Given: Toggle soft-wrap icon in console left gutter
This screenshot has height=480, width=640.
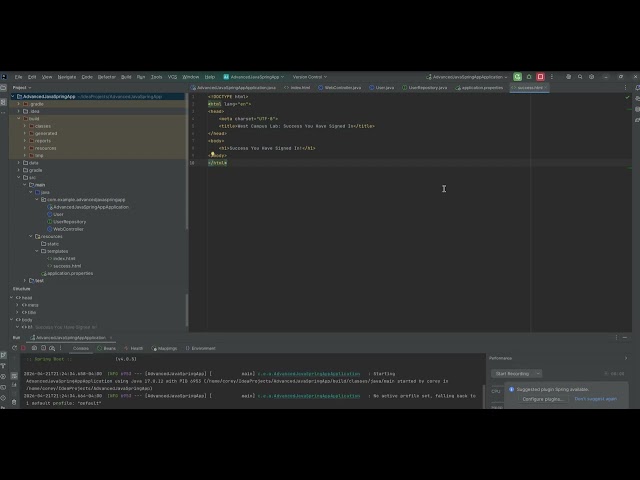Looking at the screenshot, I should 14,376.
